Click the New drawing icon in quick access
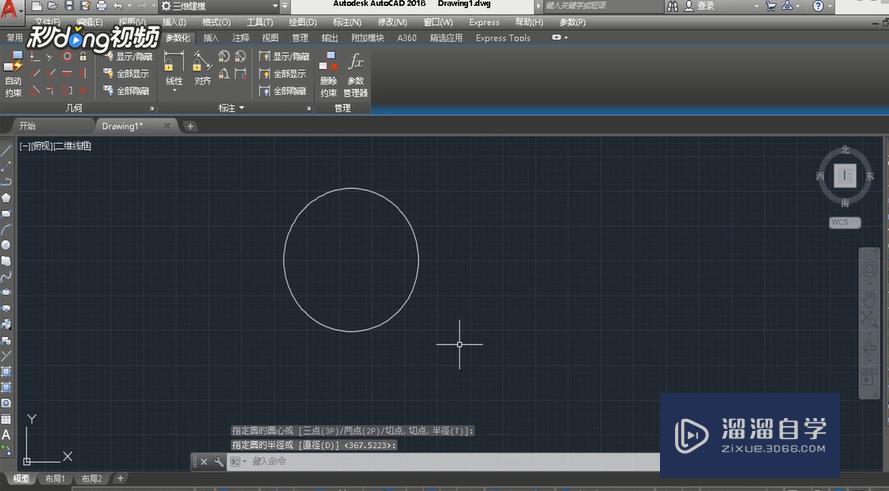Viewport: 889px width, 491px height. click(37, 6)
